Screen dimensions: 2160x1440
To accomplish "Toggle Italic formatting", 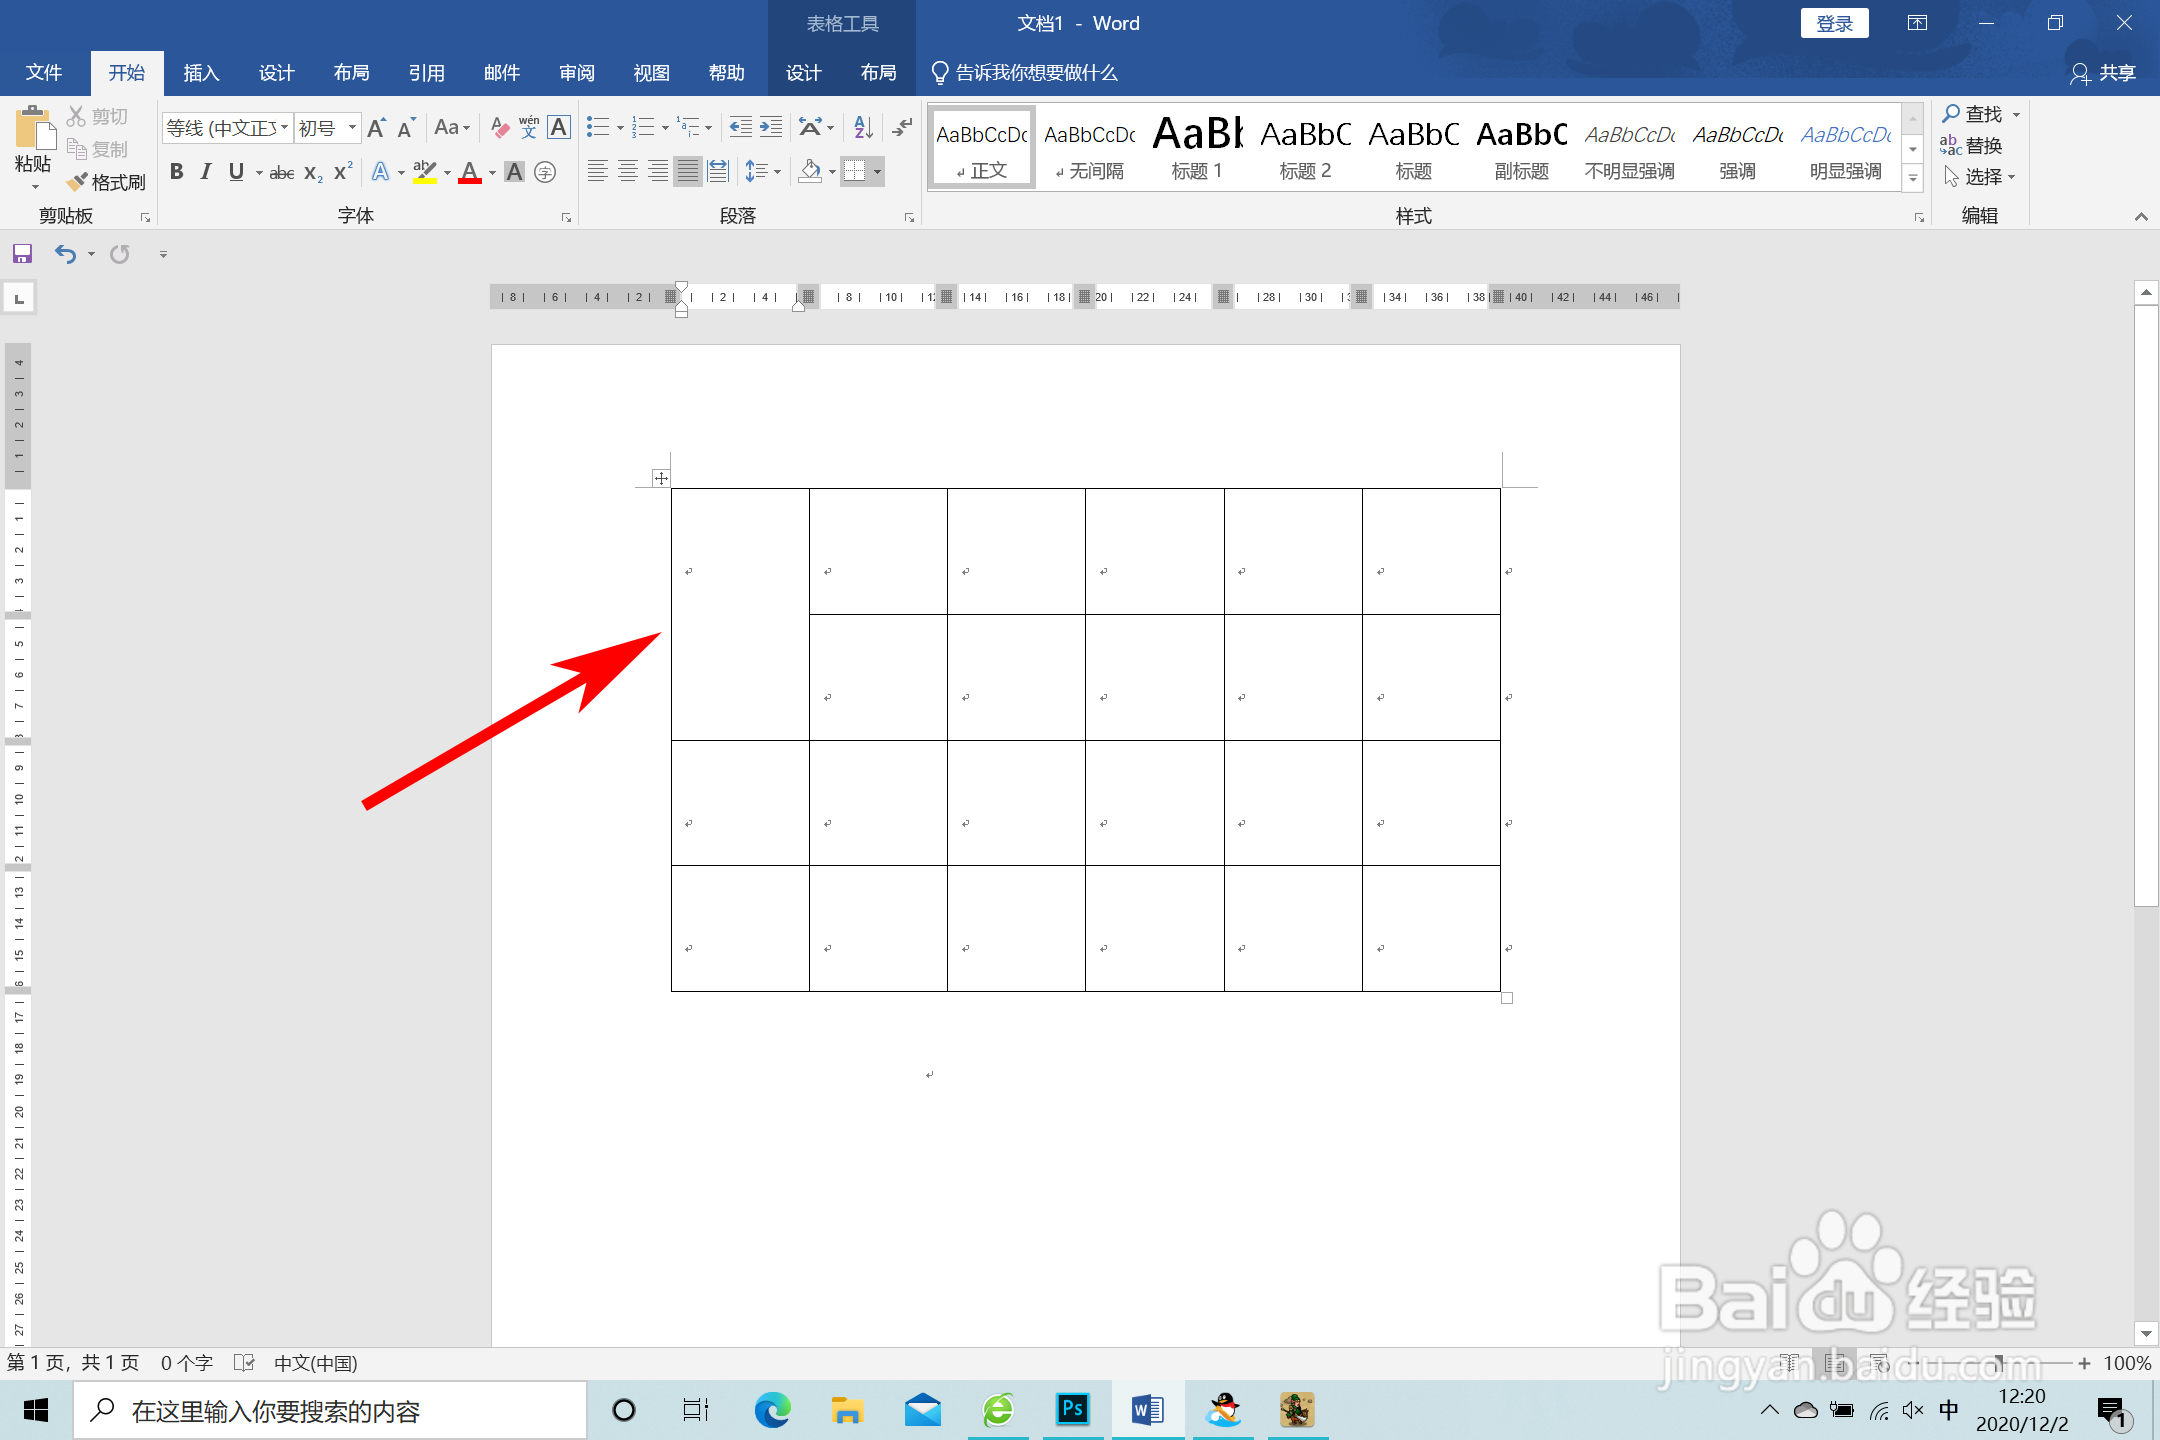I will 206,172.
